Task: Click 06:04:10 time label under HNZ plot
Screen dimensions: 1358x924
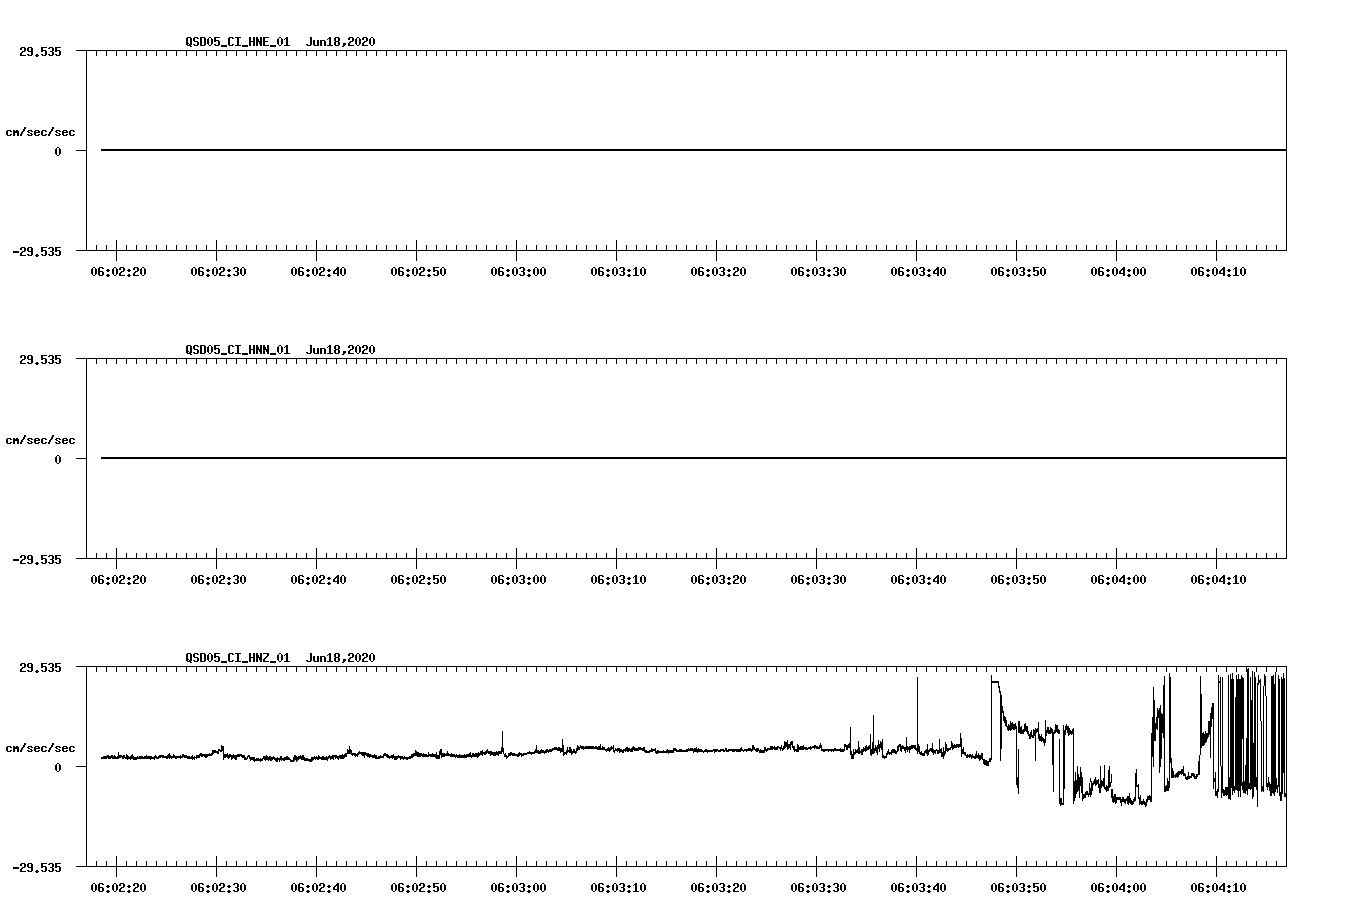Action: (1218, 887)
